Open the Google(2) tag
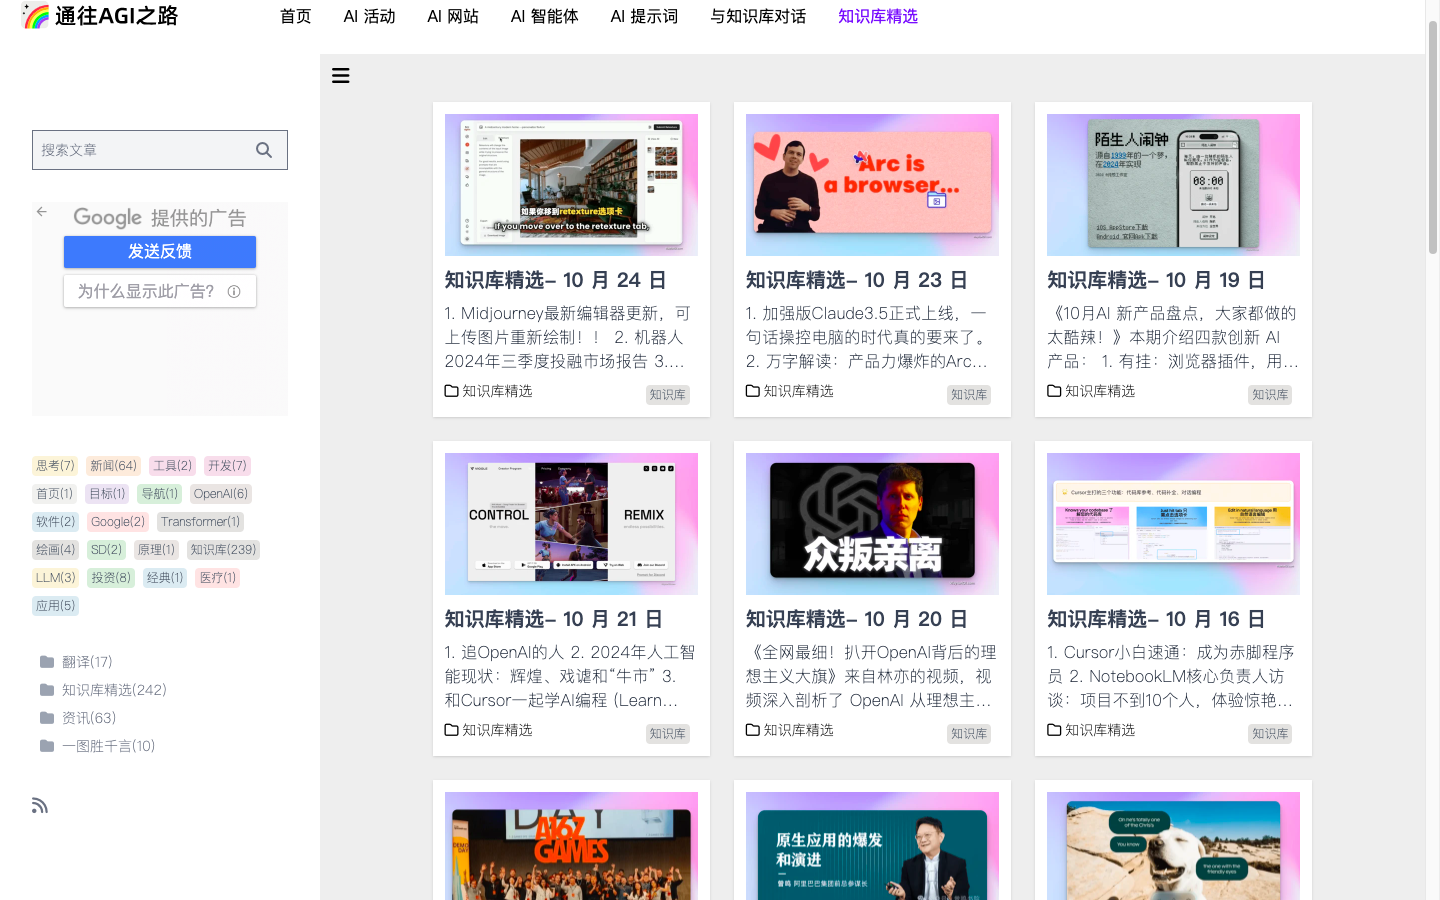Screen dimensions: 1440x900 point(118,522)
